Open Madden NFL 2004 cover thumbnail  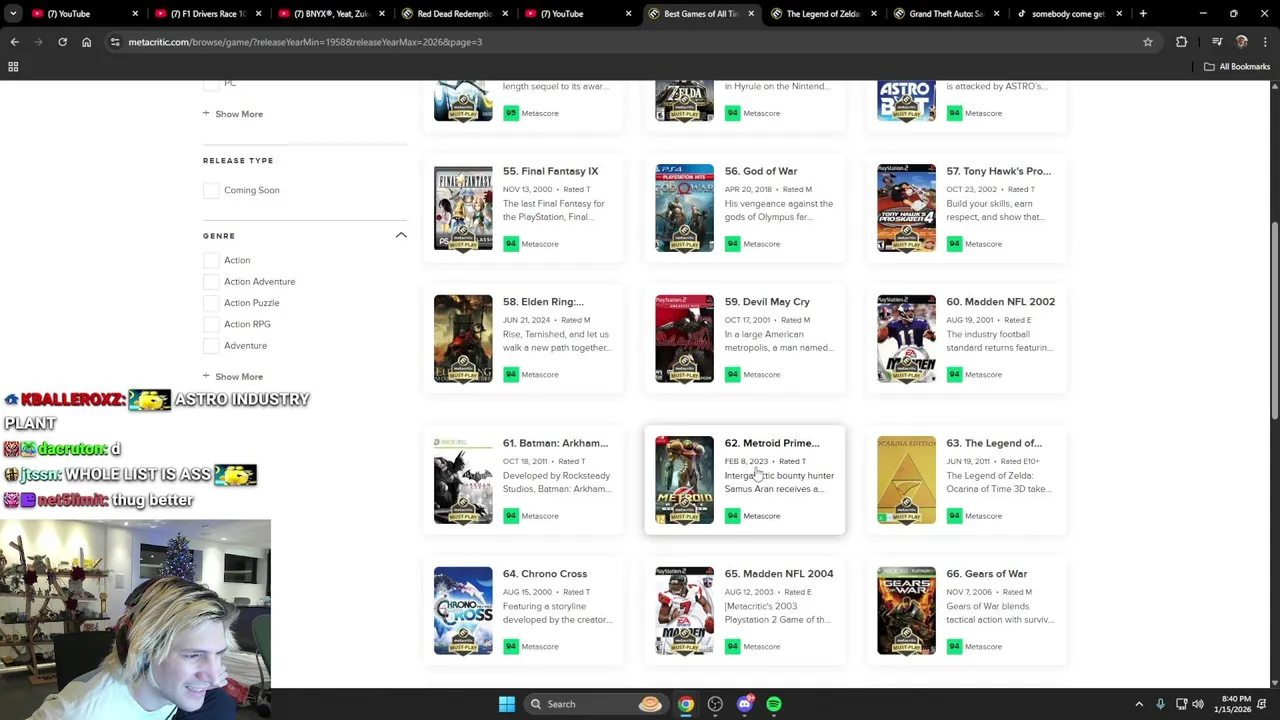tap(685, 611)
